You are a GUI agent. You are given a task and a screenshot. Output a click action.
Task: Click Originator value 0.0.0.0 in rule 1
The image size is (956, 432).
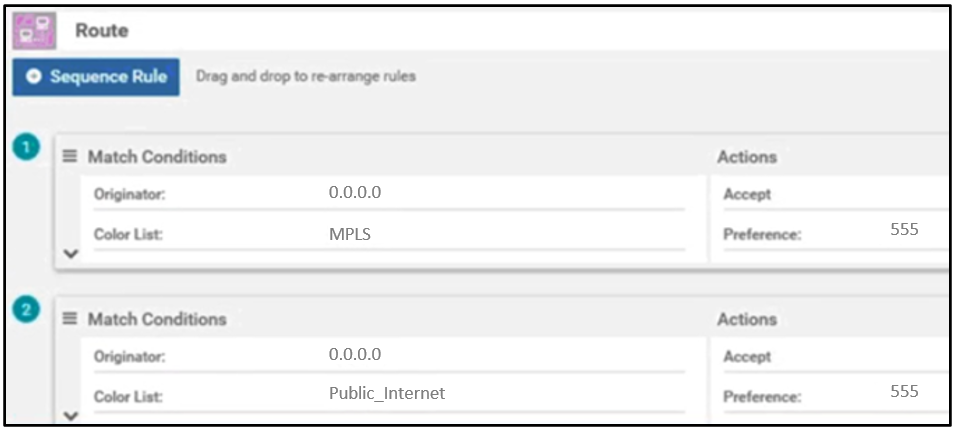click(x=354, y=193)
